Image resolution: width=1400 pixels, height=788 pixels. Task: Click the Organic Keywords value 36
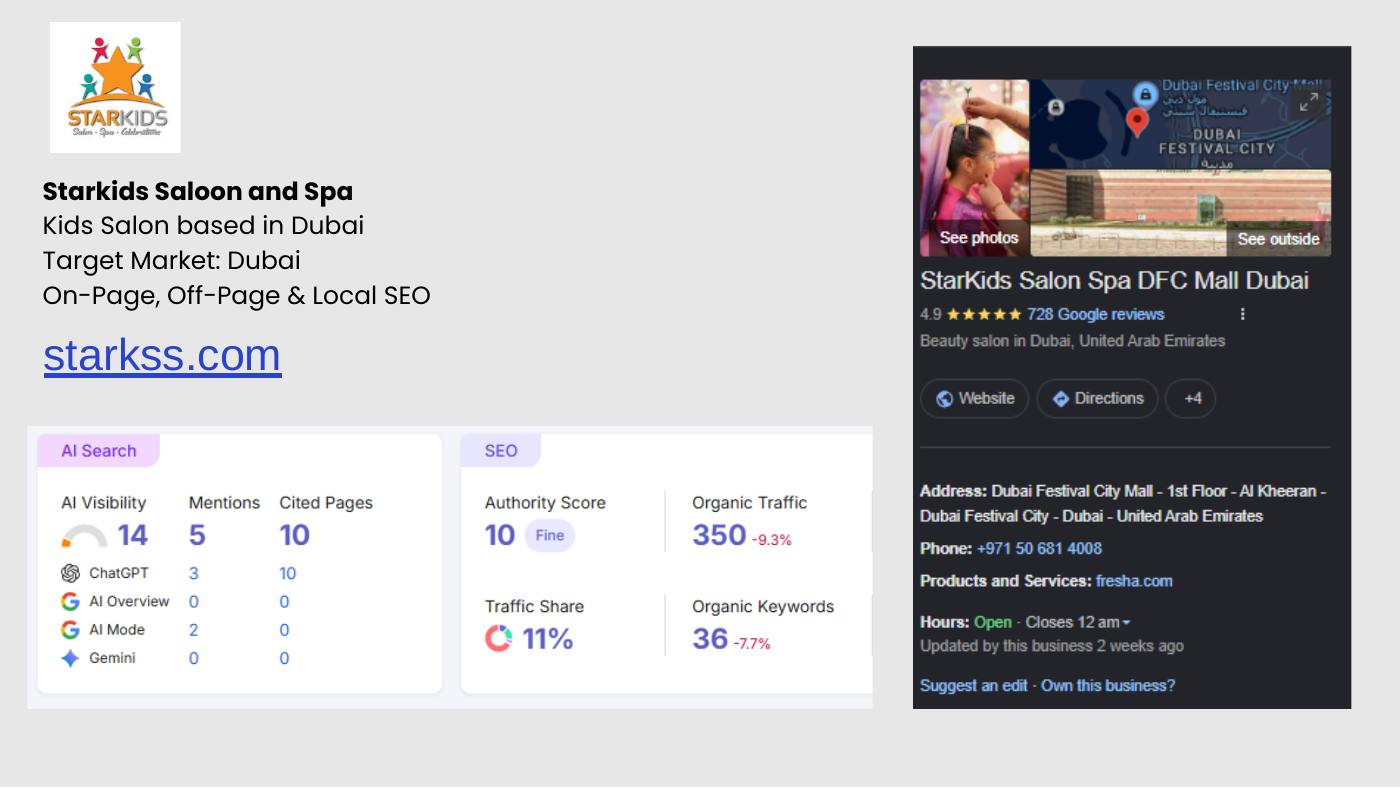710,638
